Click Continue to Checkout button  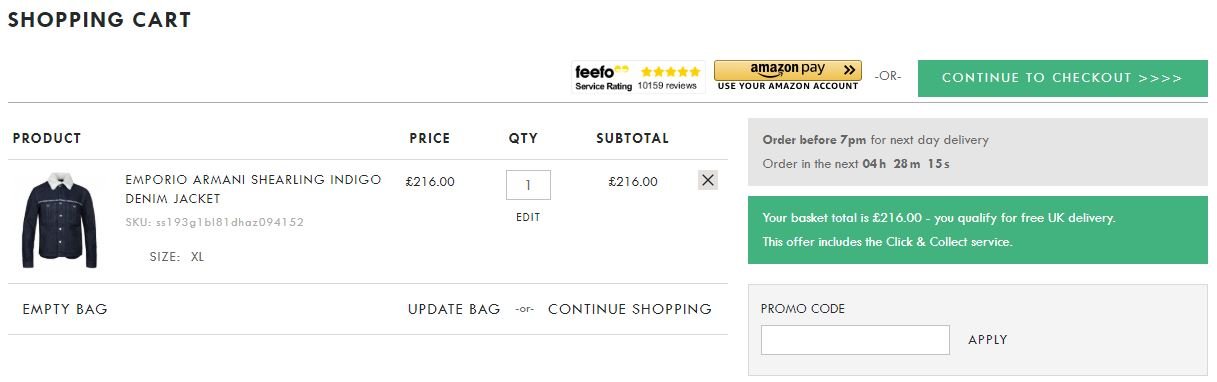pyautogui.click(x=1062, y=78)
